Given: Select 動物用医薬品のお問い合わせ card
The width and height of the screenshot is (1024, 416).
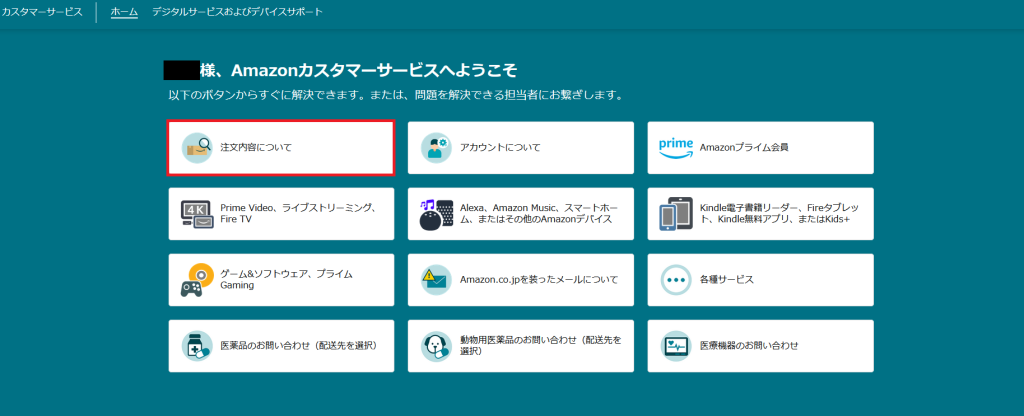Looking at the screenshot, I should 520,345.
